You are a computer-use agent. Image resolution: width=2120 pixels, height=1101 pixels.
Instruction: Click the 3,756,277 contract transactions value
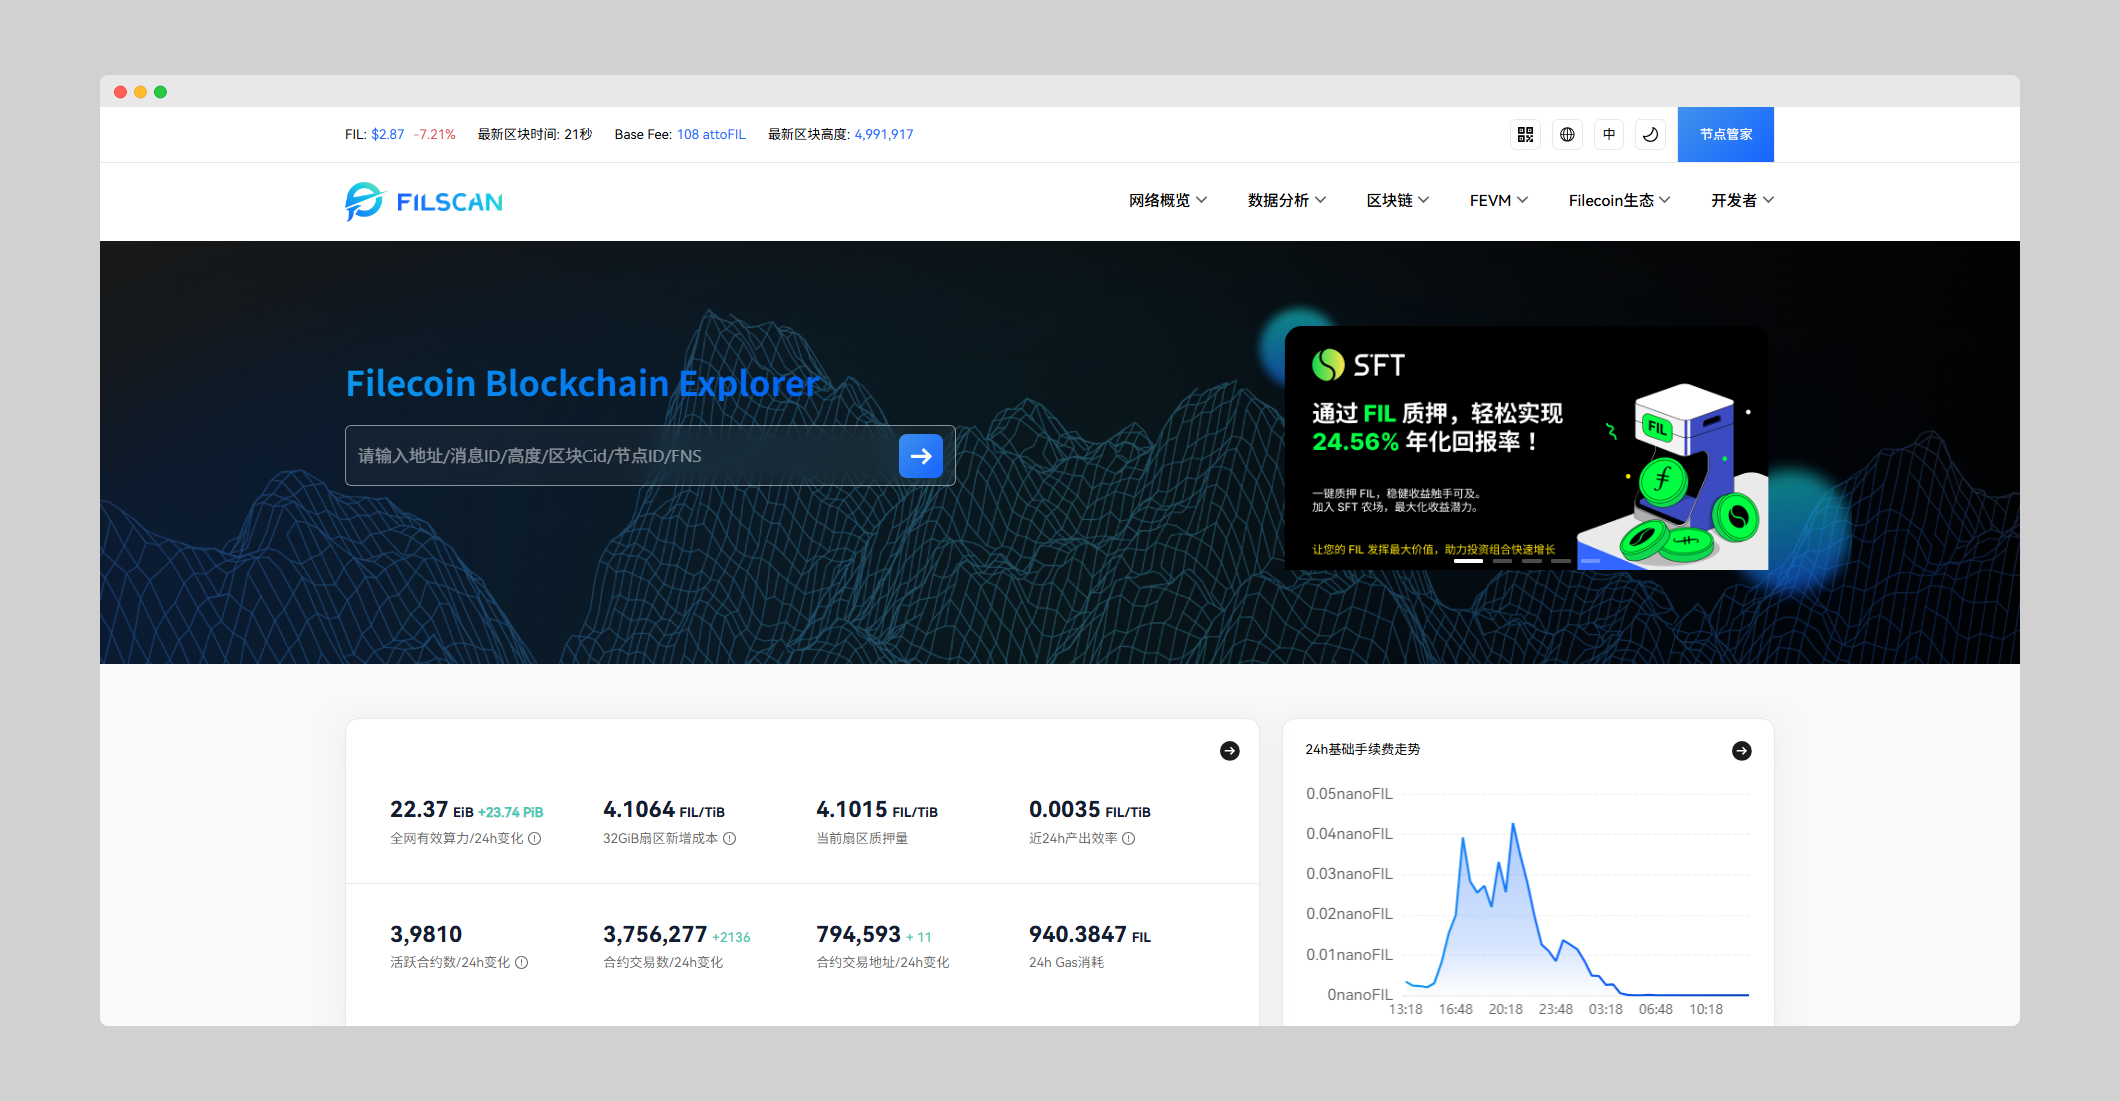click(655, 934)
